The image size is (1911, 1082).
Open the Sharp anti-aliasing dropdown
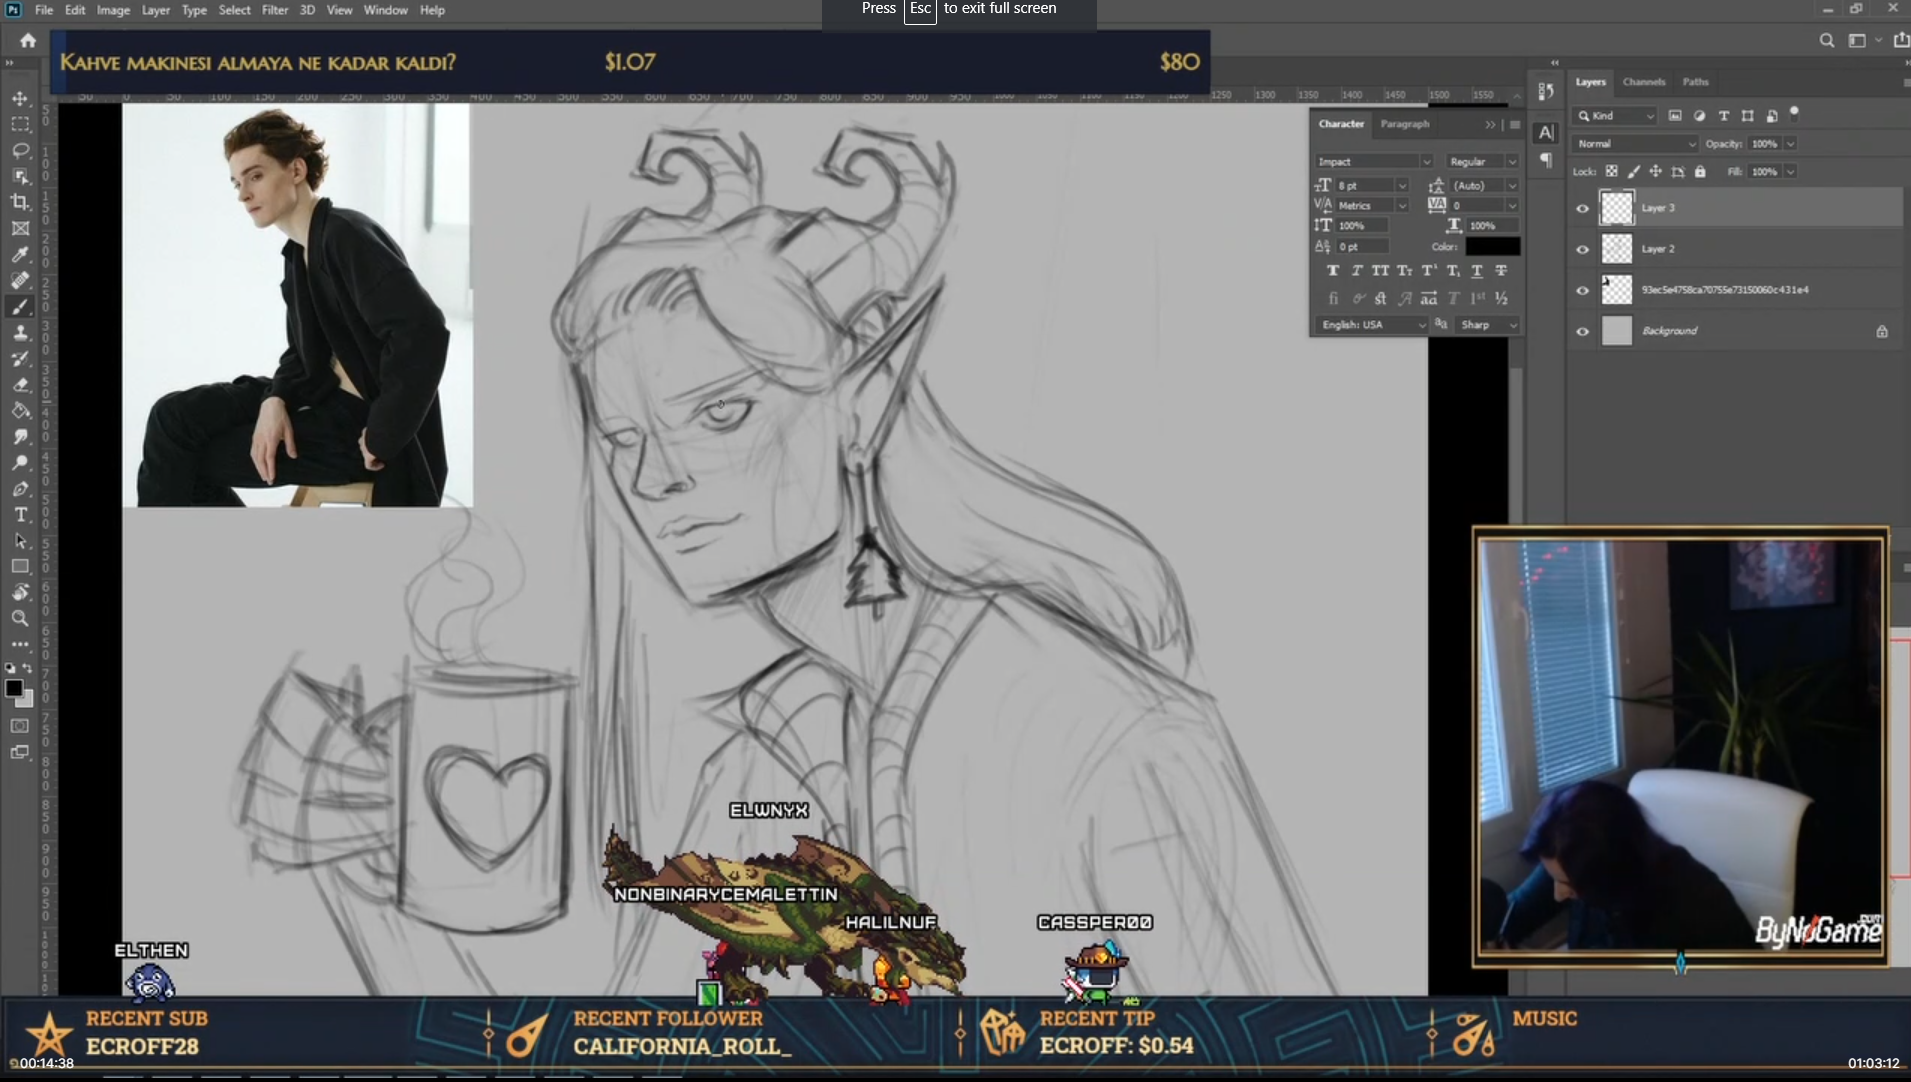(1488, 325)
